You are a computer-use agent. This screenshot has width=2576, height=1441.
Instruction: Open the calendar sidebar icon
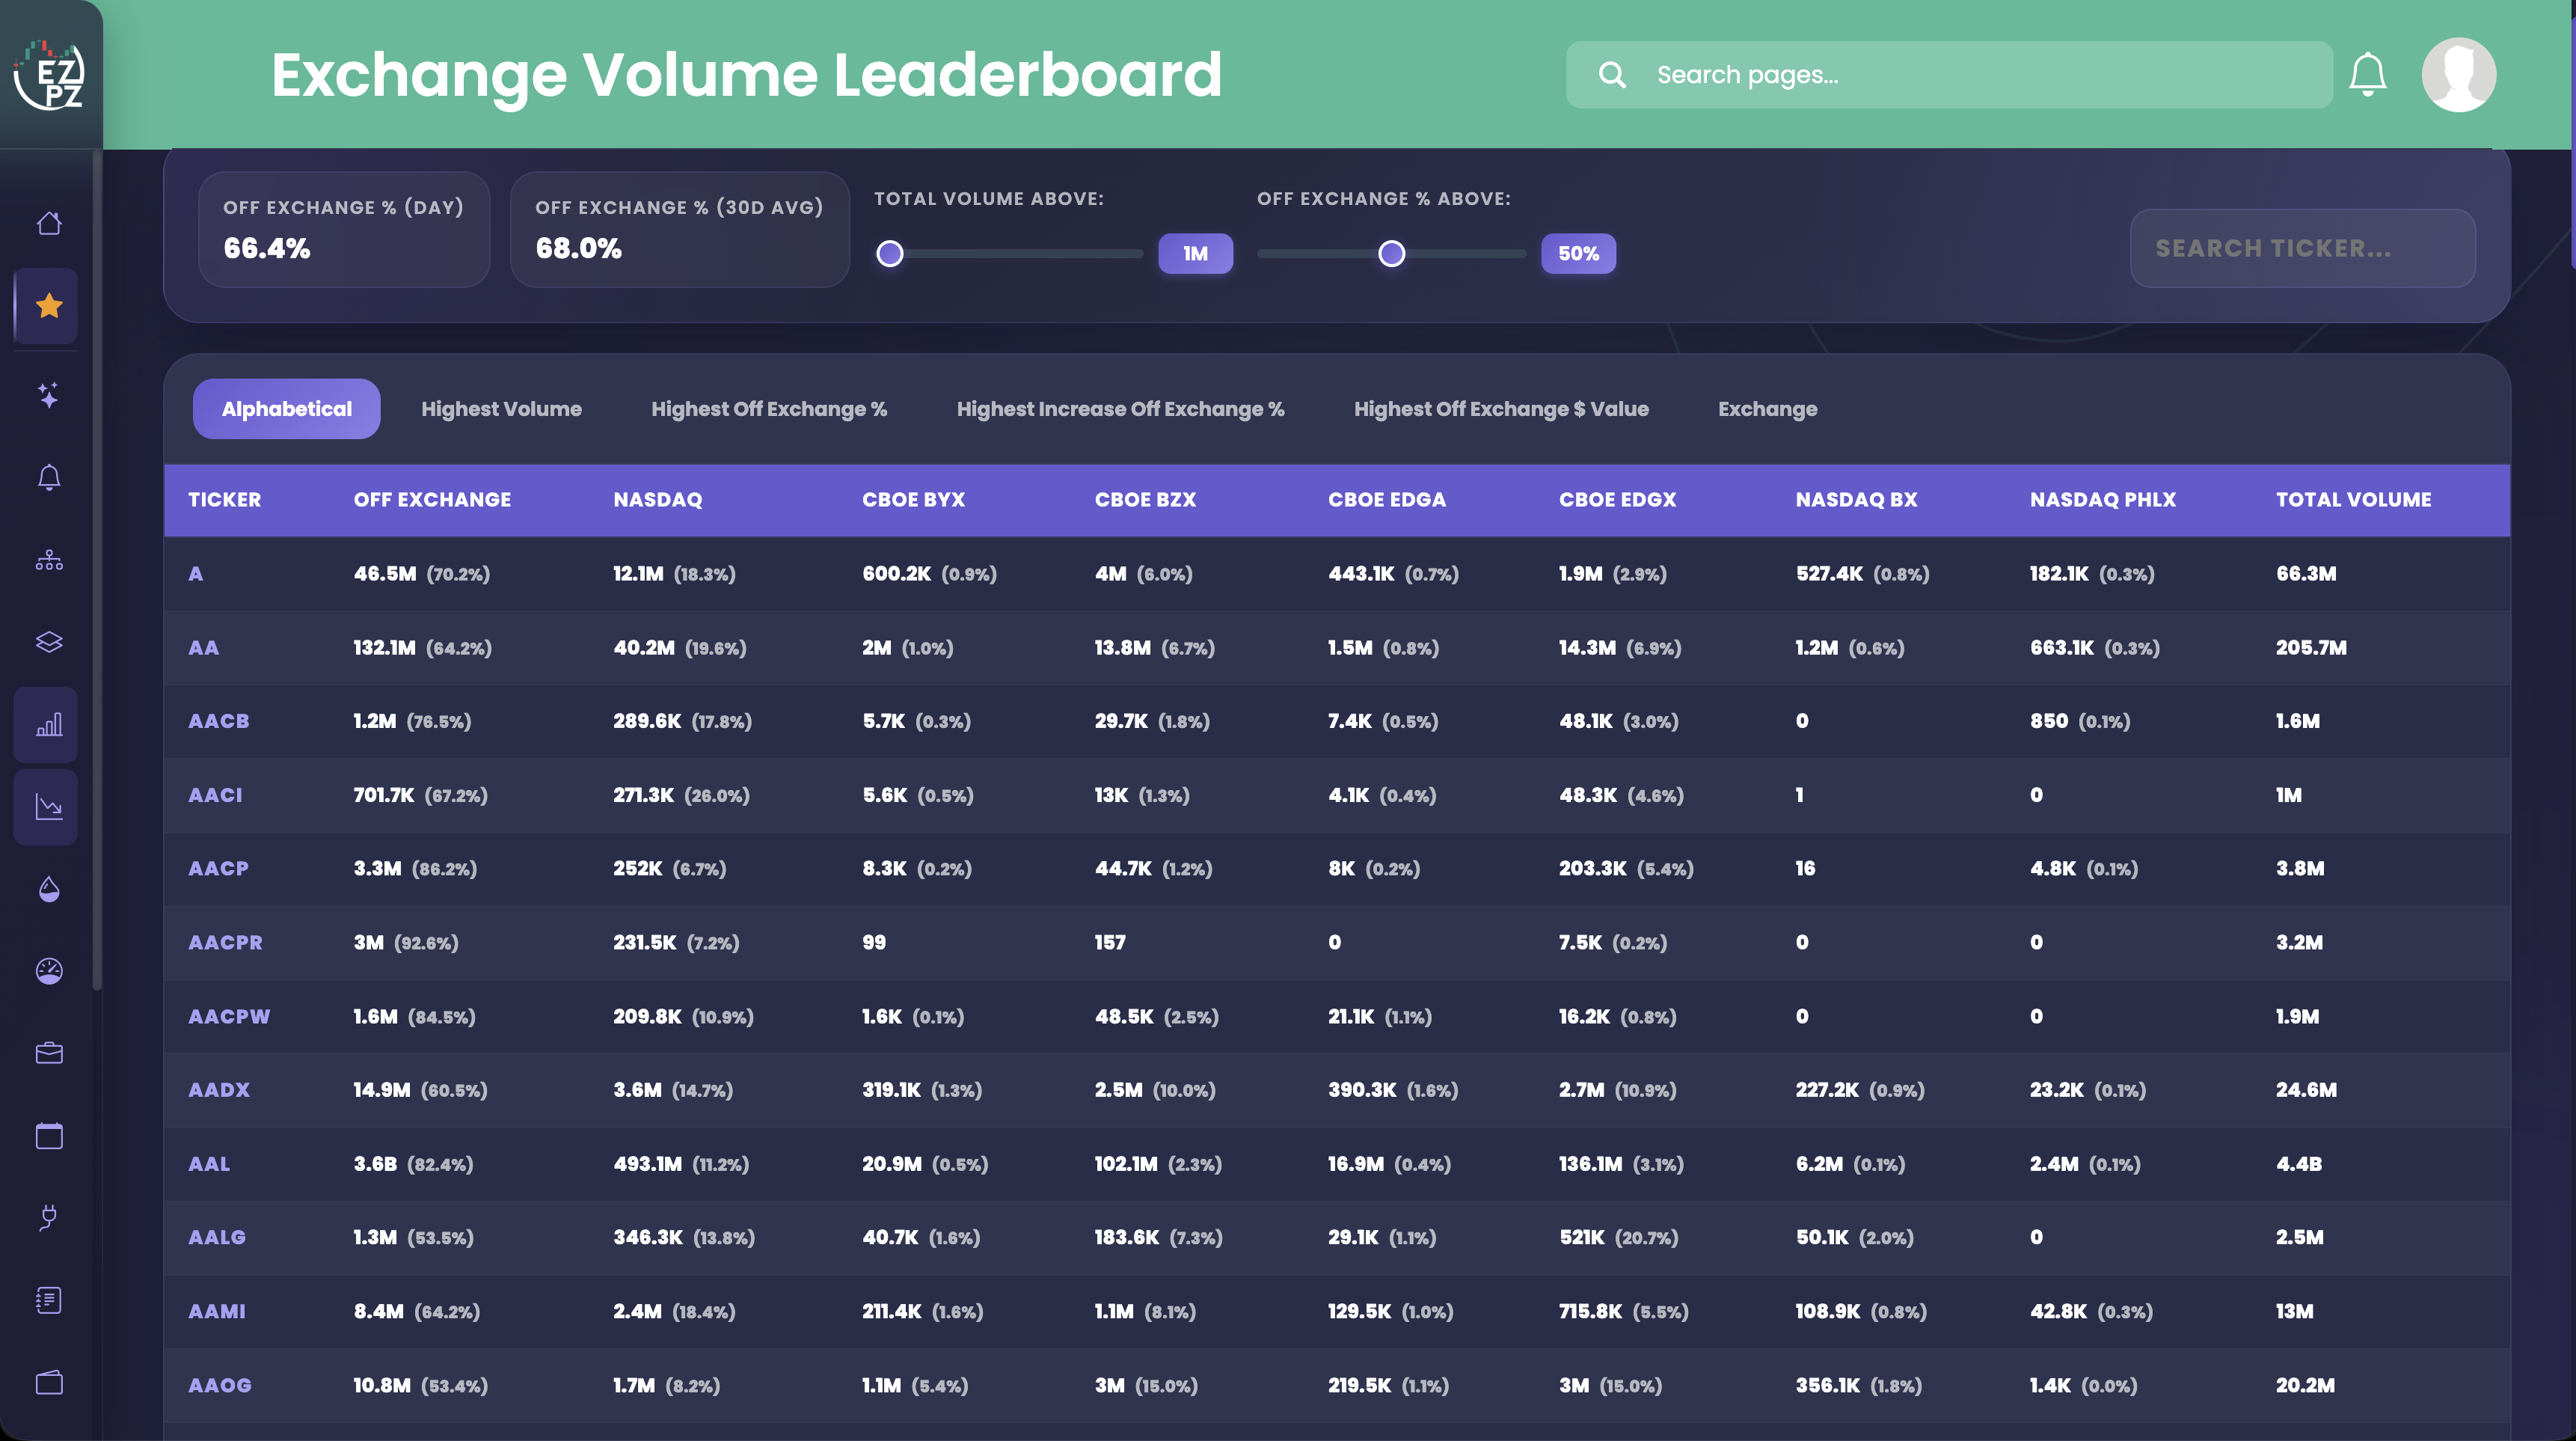[49, 1136]
